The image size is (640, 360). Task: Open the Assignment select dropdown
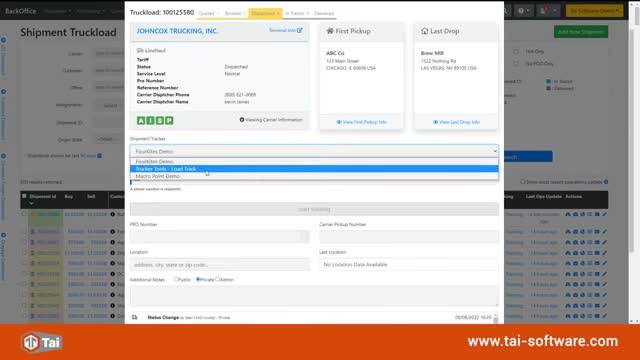click(x=109, y=105)
